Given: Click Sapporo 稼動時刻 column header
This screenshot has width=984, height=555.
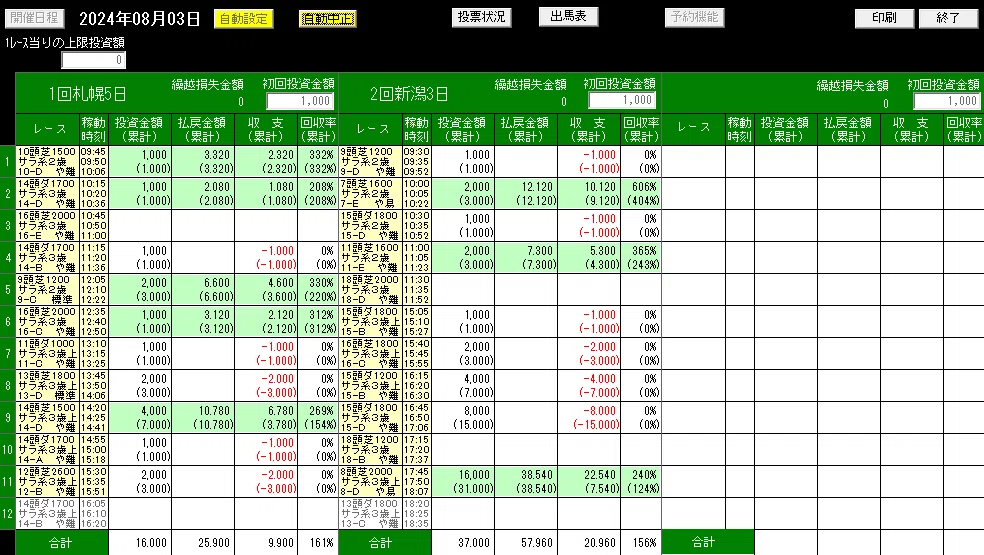Looking at the screenshot, I should tap(94, 129).
